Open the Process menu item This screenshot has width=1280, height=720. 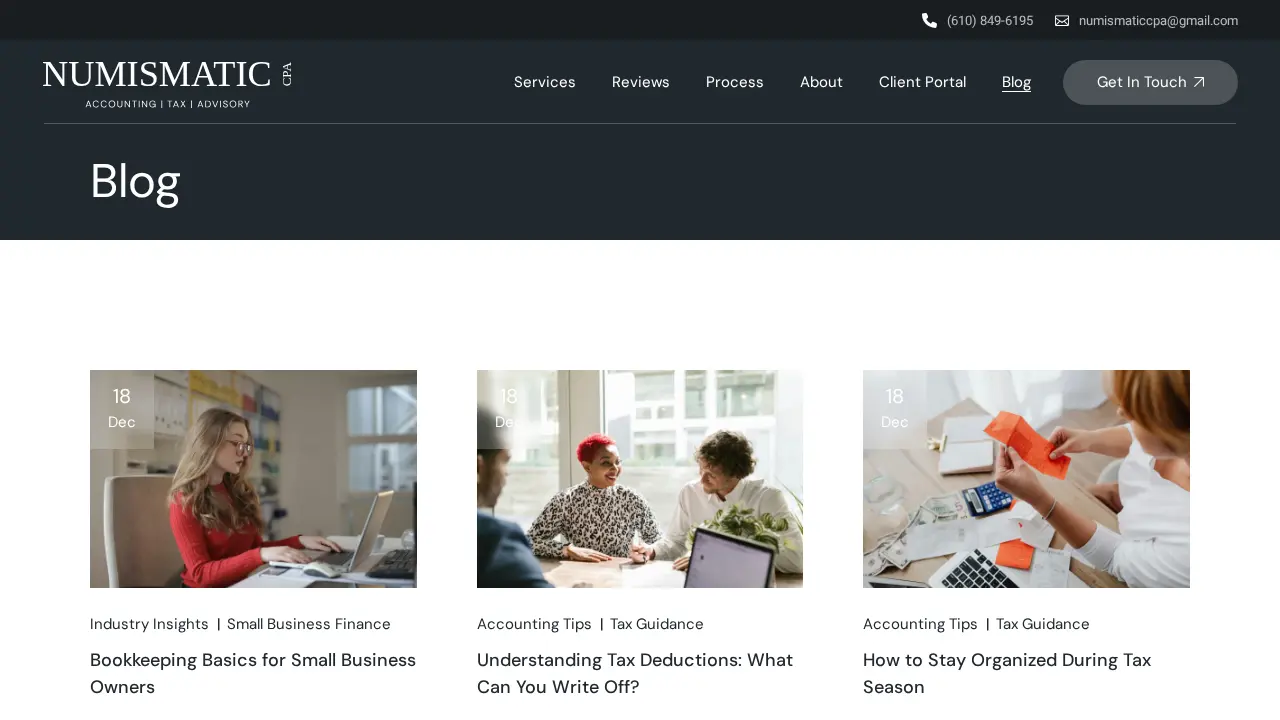pyautogui.click(x=735, y=82)
